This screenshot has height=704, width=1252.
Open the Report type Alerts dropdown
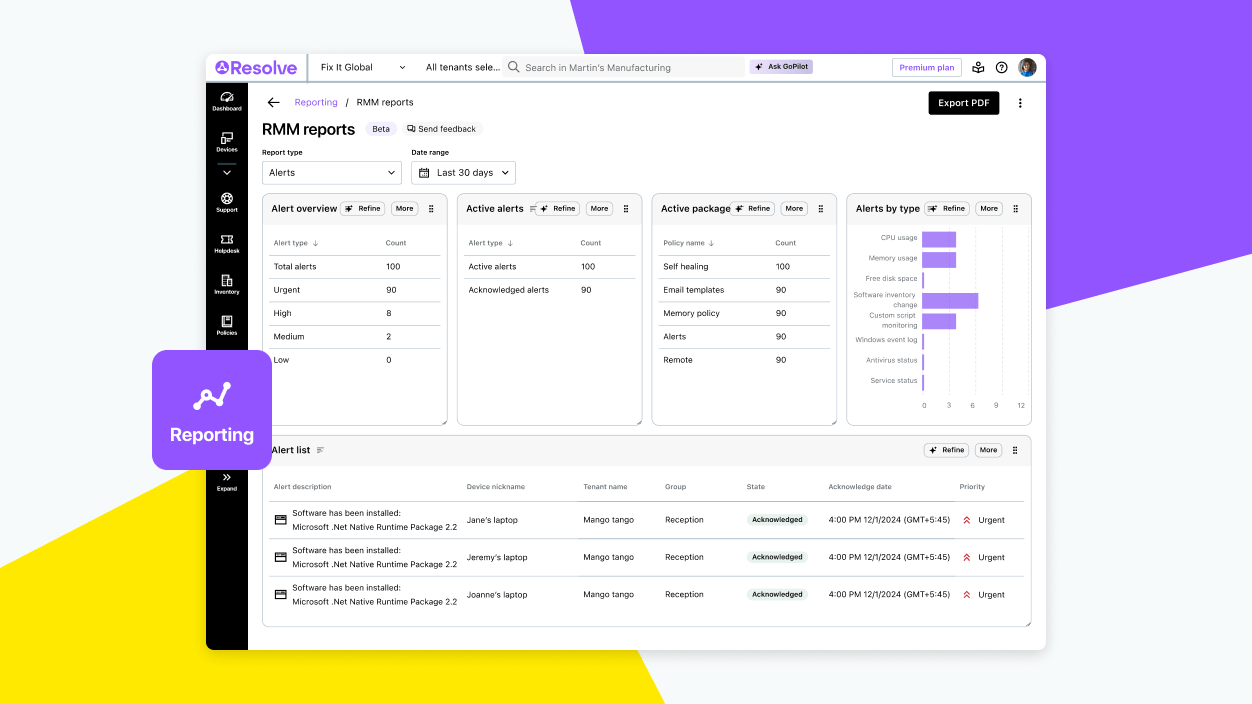click(331, 172)
